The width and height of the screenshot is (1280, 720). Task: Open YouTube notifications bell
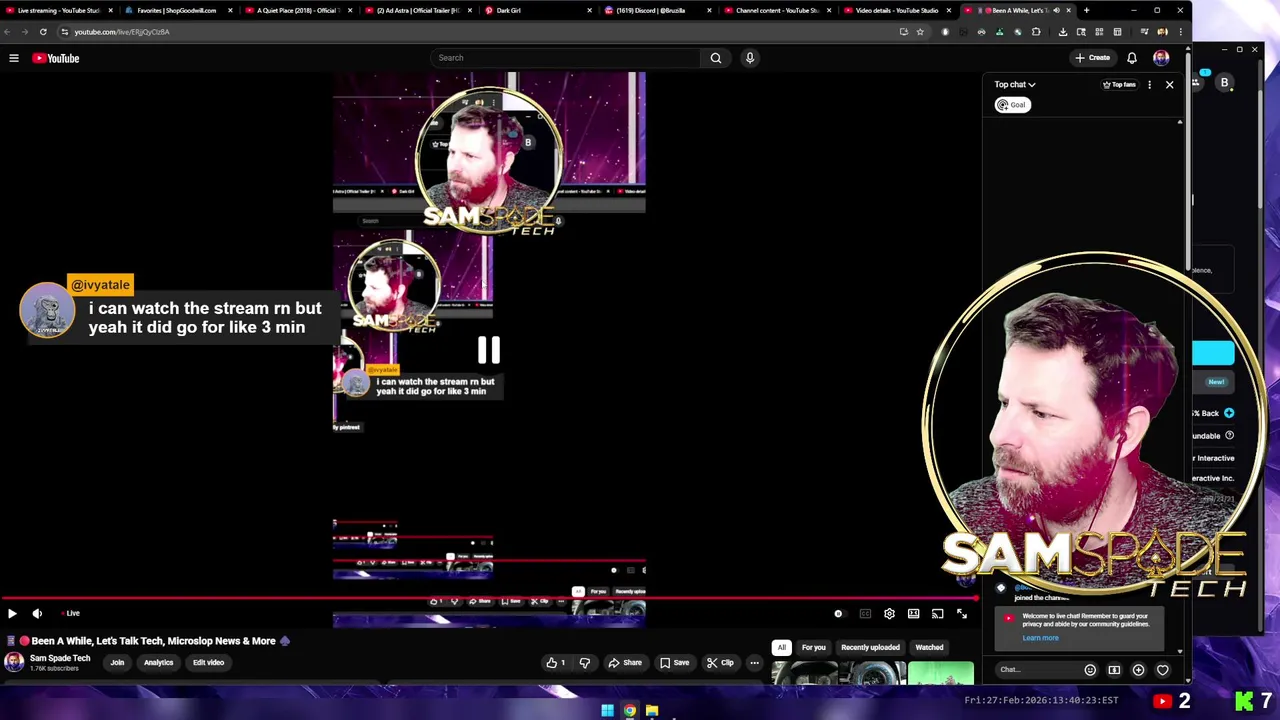[1132, 58]
